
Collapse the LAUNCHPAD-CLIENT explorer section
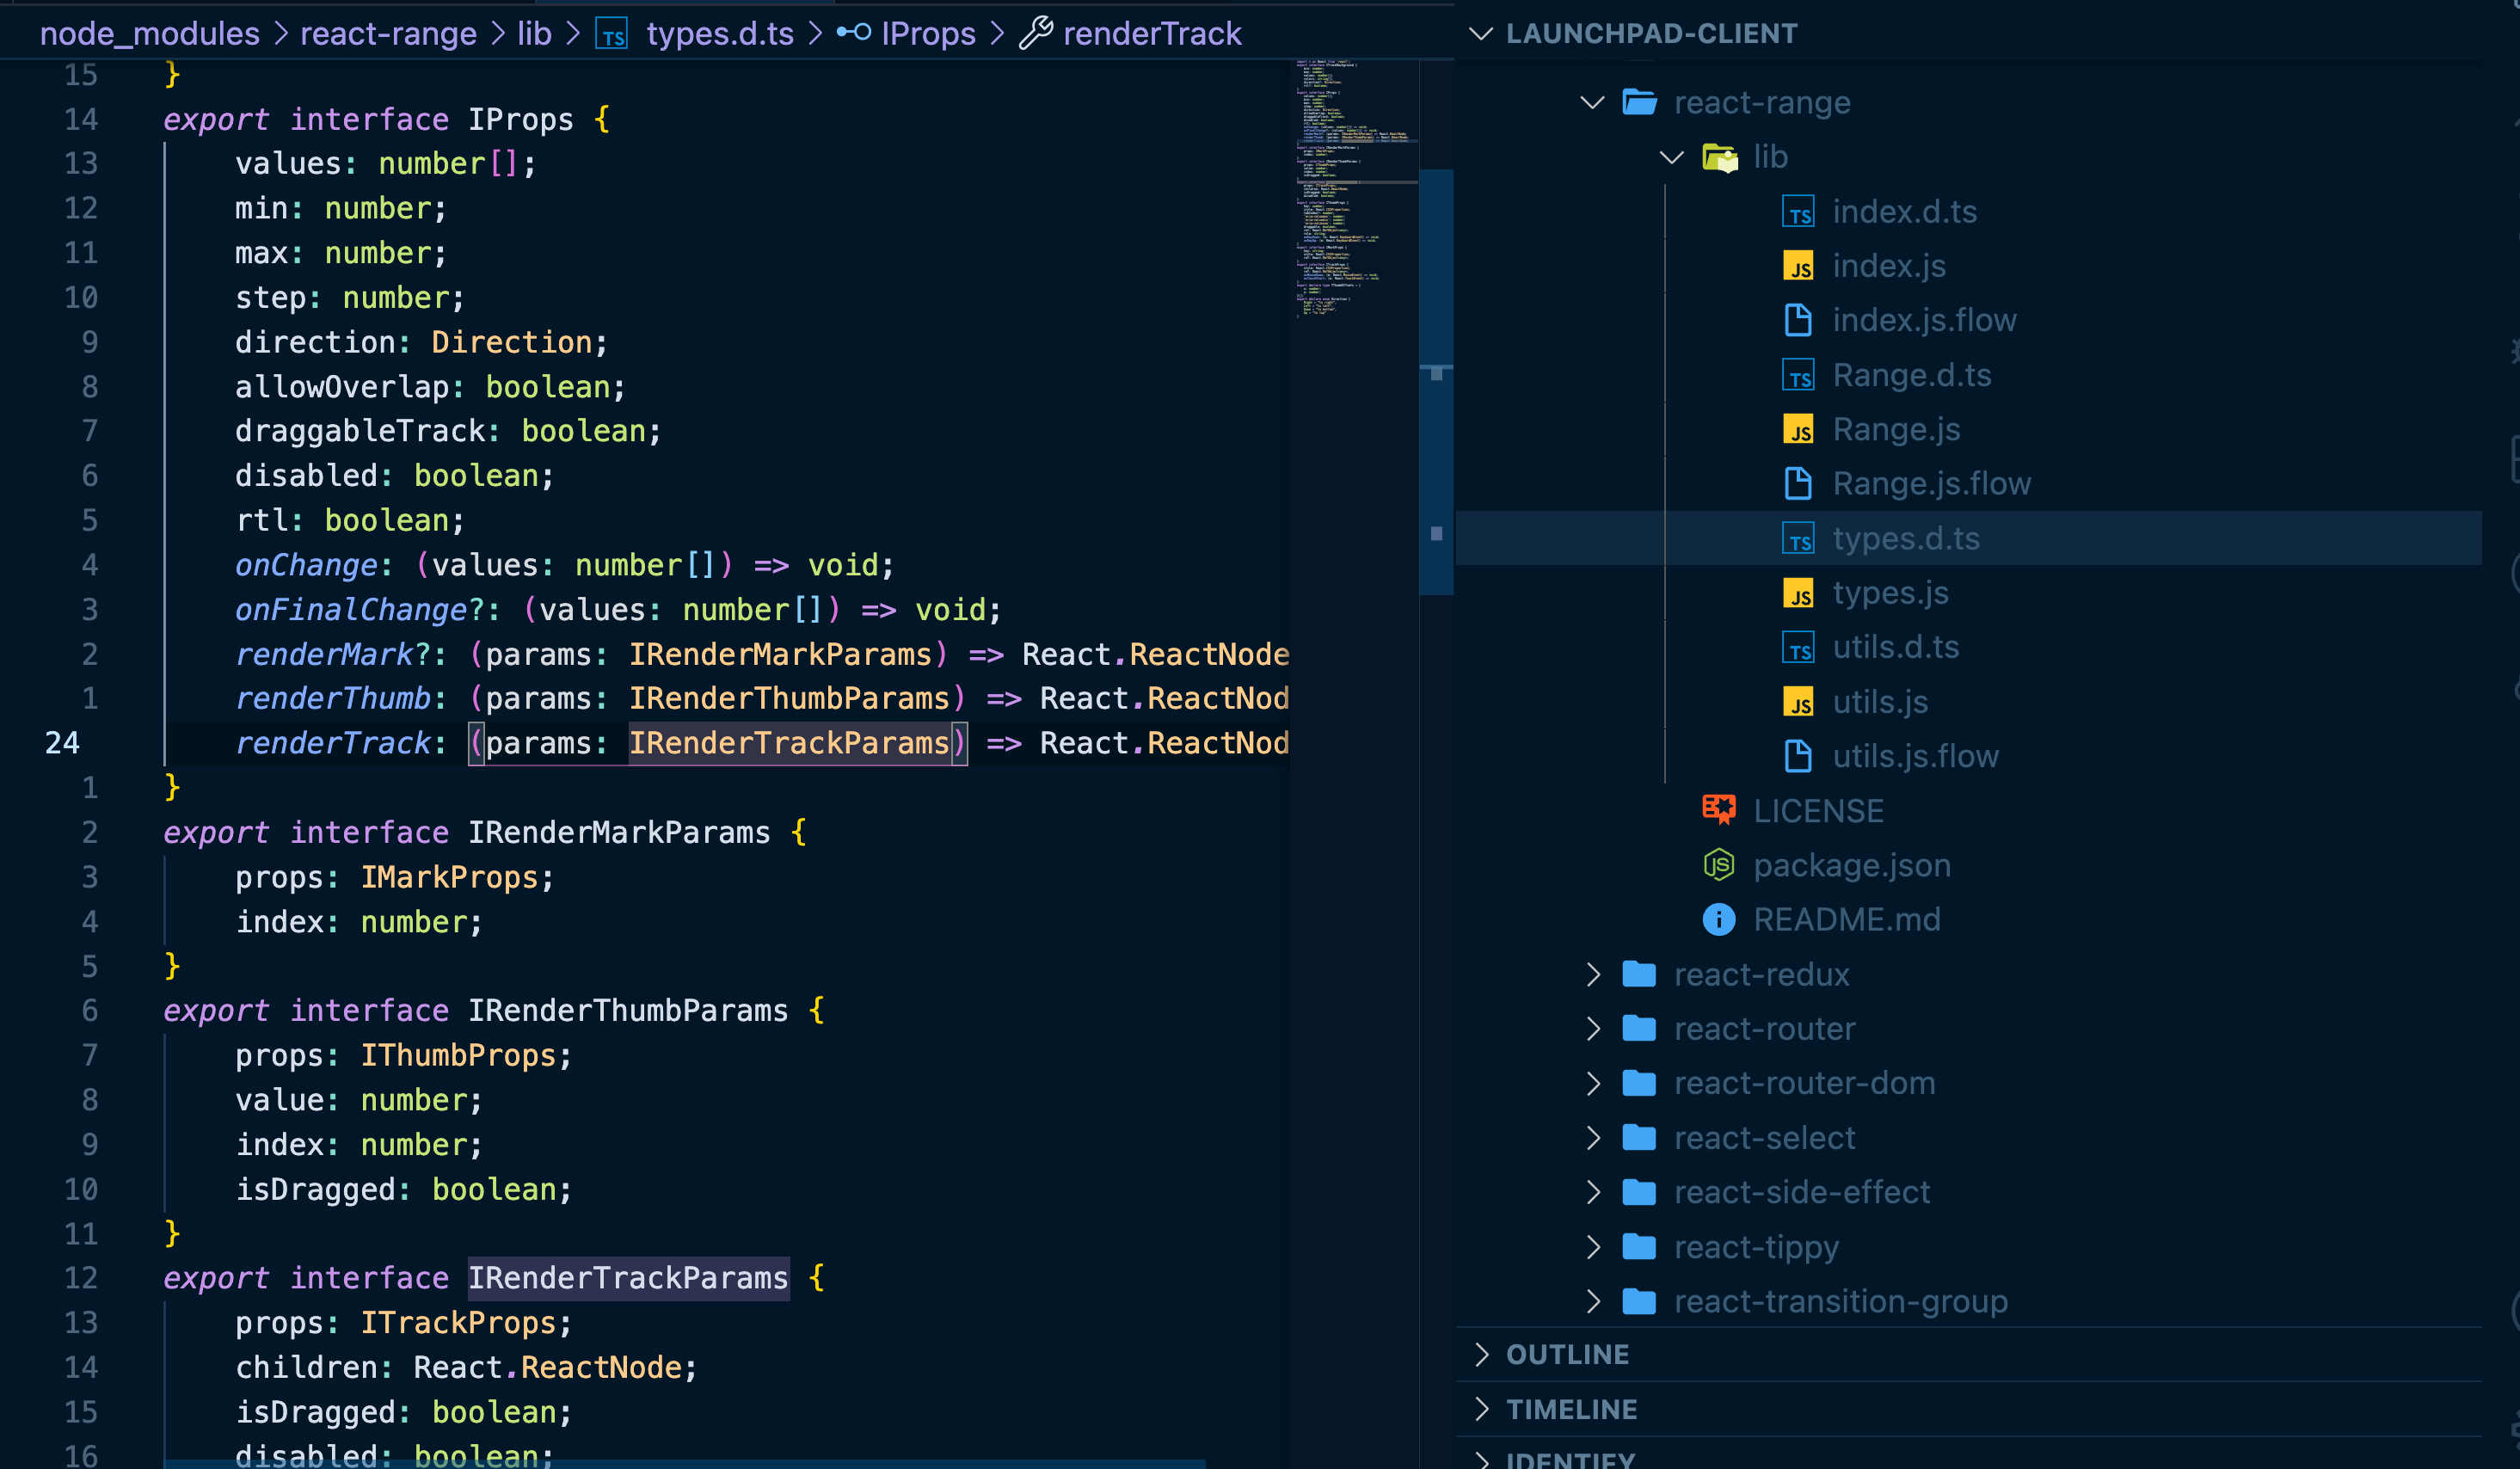point(1650,34)
